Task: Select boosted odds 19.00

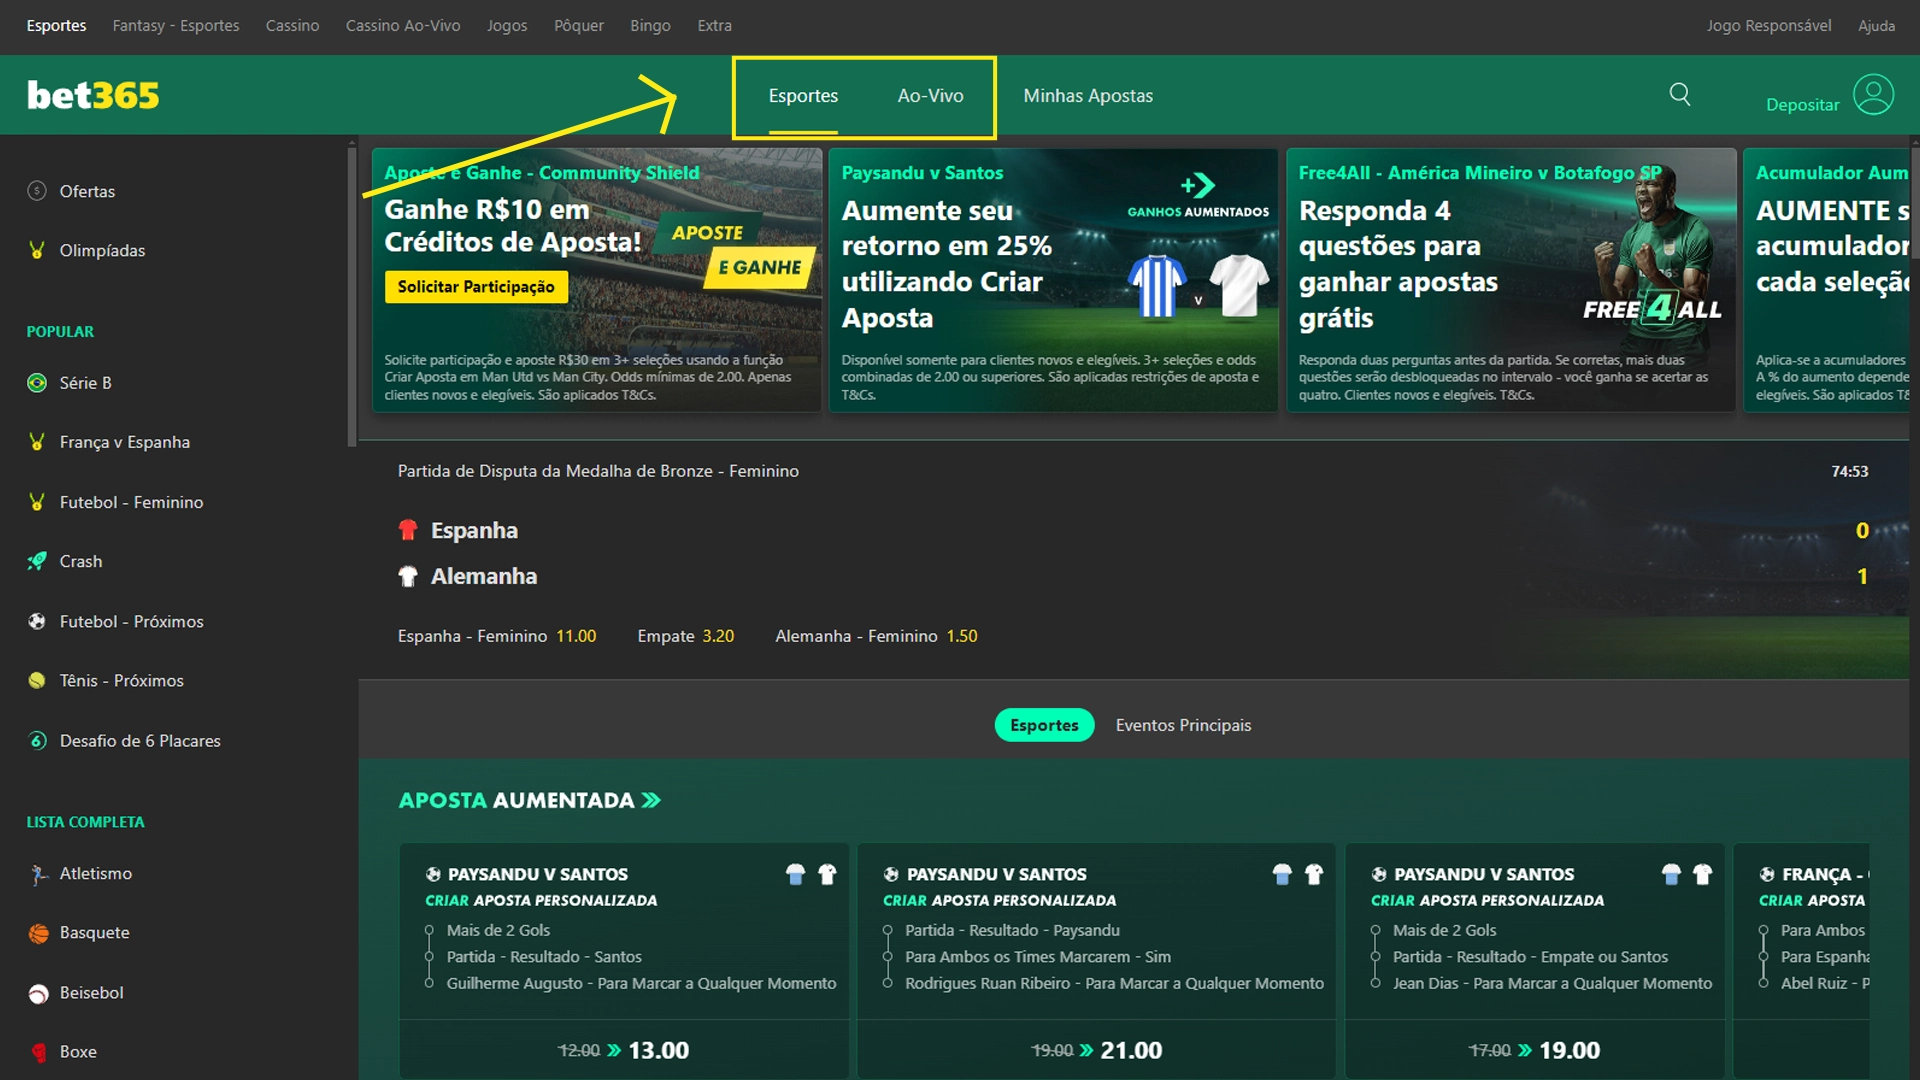Action: (x=1534, y=1050)
